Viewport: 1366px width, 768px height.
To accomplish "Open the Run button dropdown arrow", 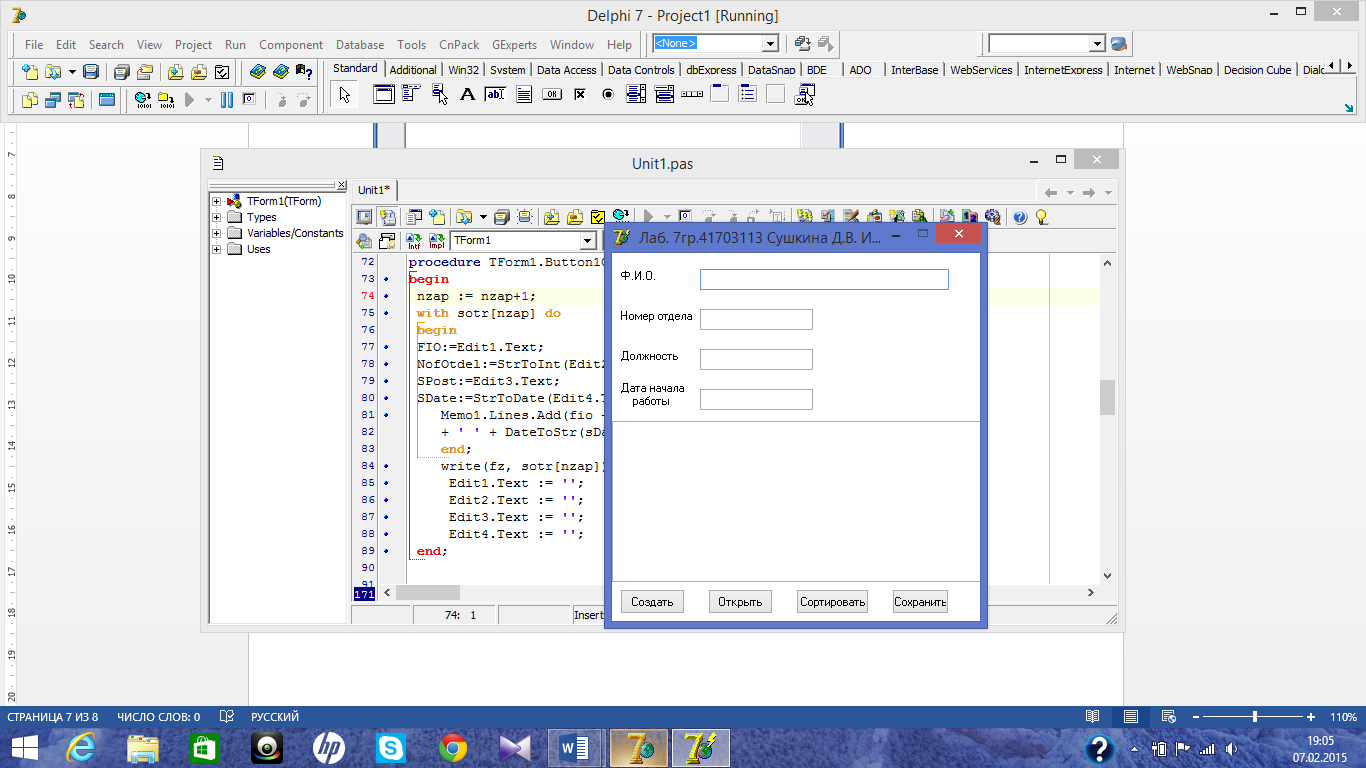I will 208,100.
